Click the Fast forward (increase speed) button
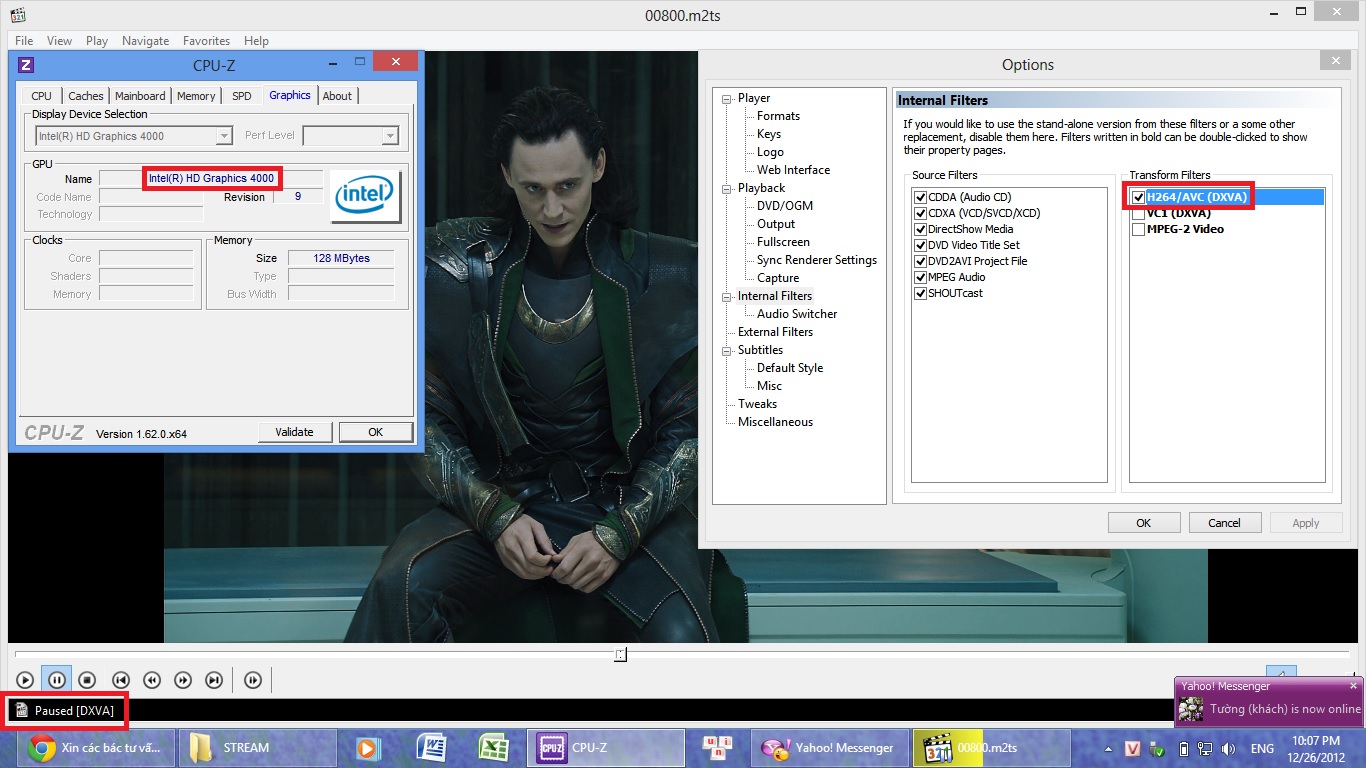The width and height of the screenshot is (1366, 768). pyautogui.click(x=182, y=680)
